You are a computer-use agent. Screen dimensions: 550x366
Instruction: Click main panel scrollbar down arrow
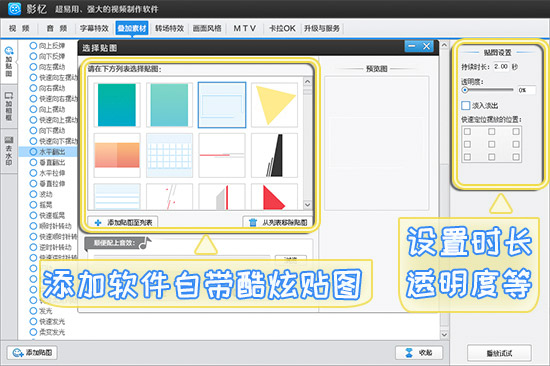tap(444, 334)
